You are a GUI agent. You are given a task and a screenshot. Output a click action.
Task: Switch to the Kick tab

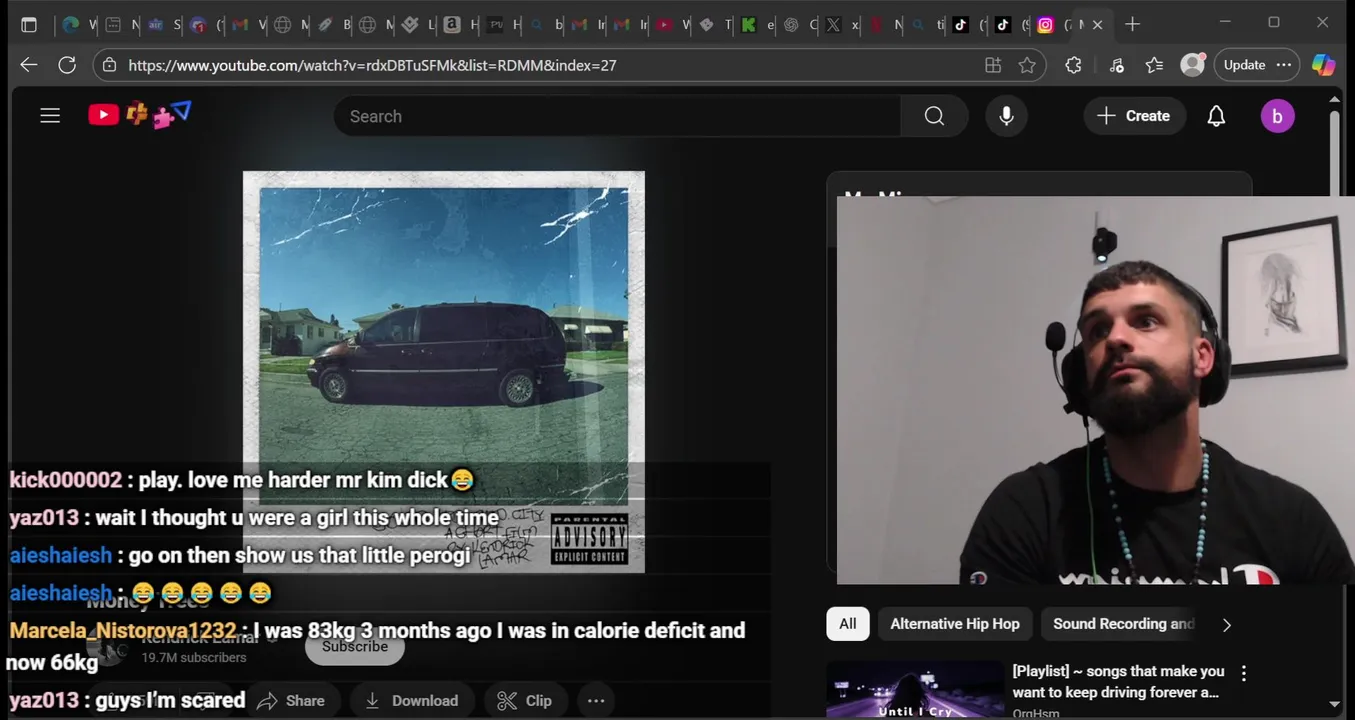(x=748, y=25)
